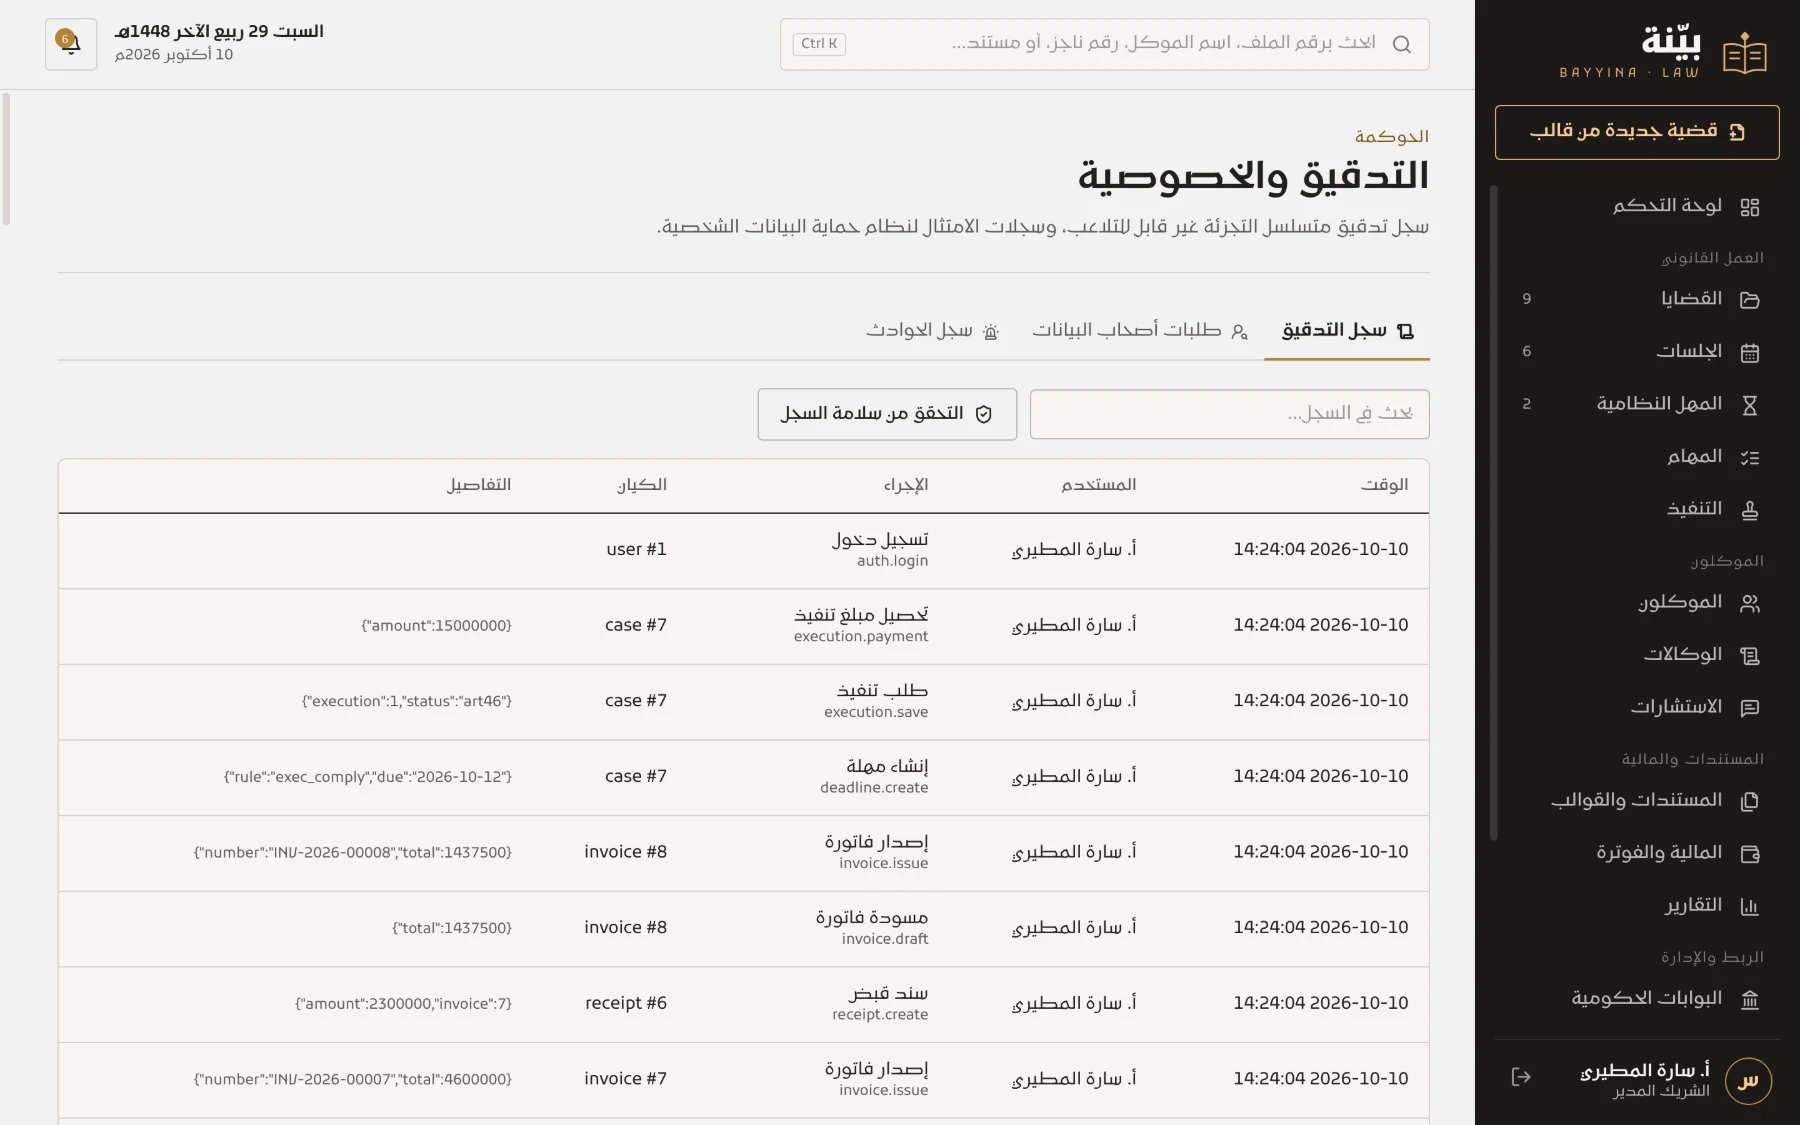Click the سارة المطيري user avatar
This screenshot has height=1125, width=1800.
1748,1081
